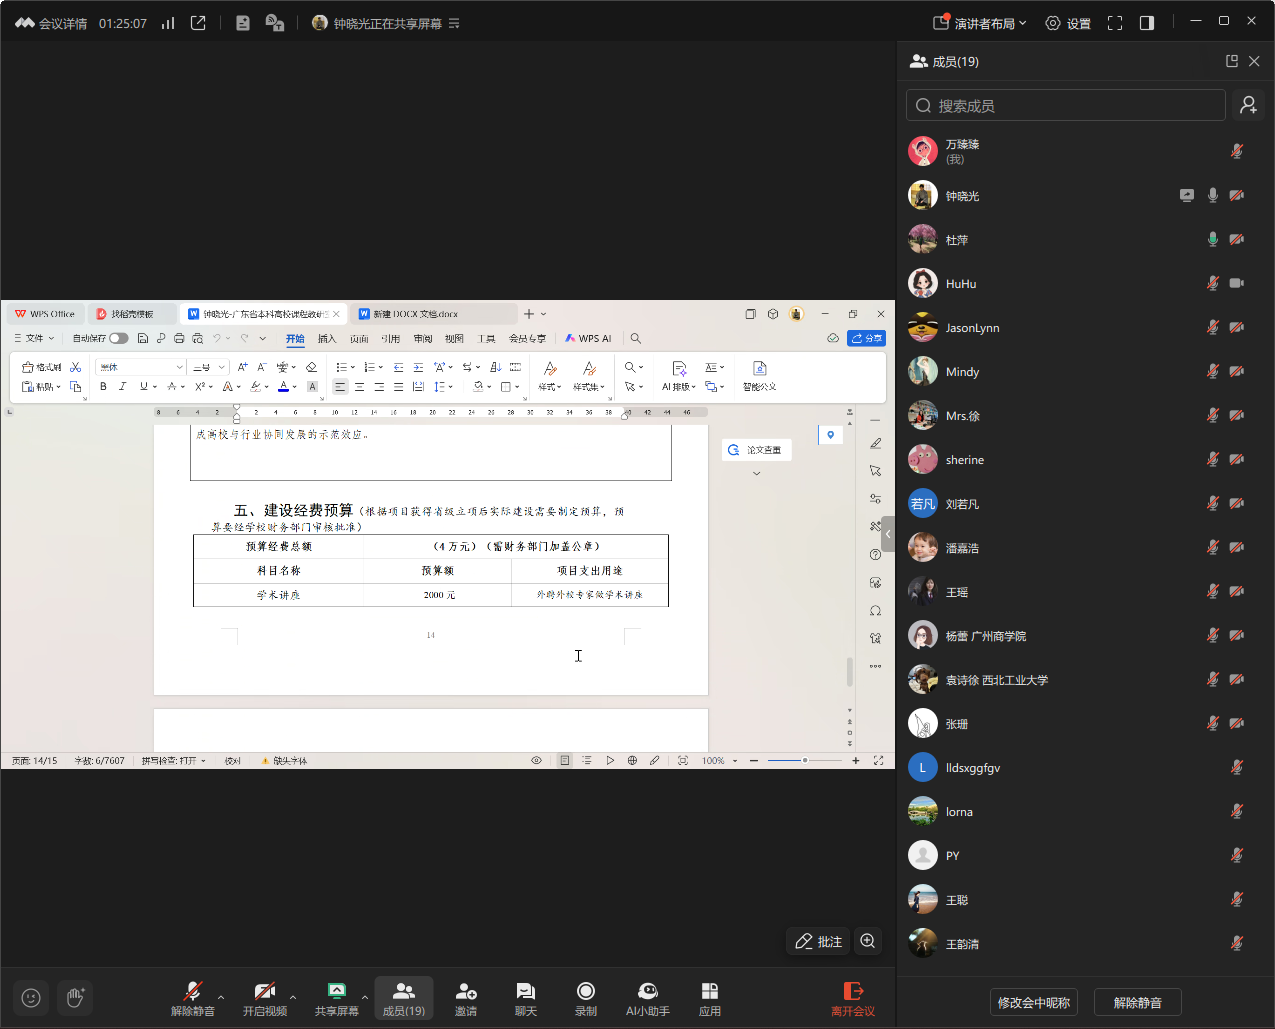Click the red 离开会议 button
The image size is (1275, 1029).
pos(853,997)
